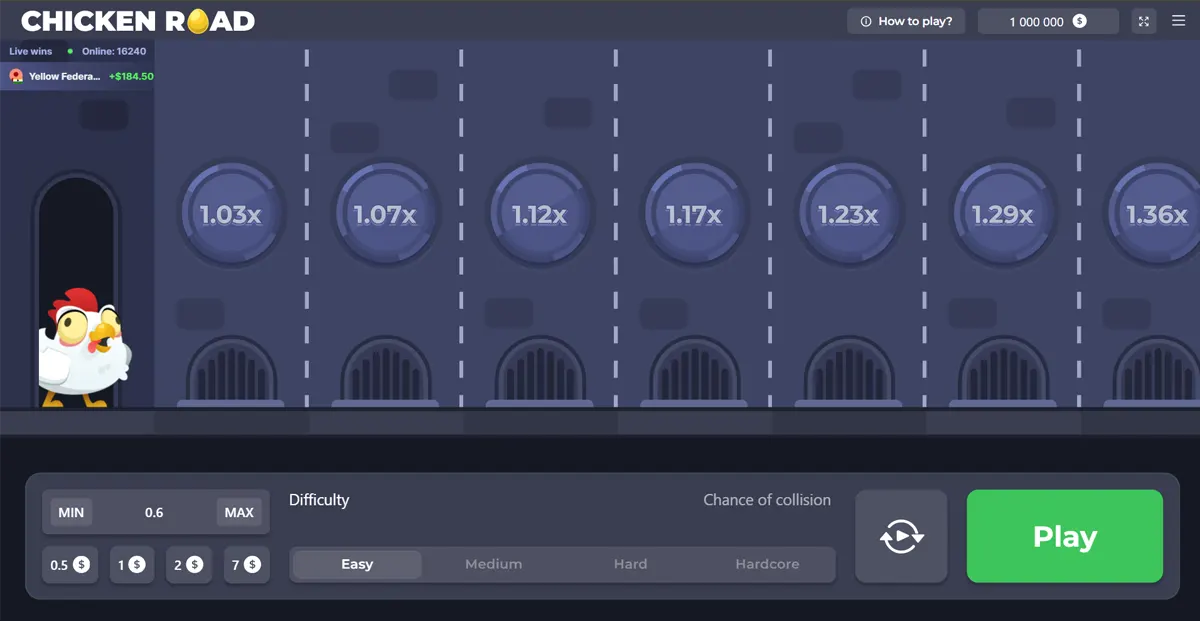The width and height of the screenshot is (1200, 621).
Task: Select Hardcore difficulty
Action: (x=767, y=564)
